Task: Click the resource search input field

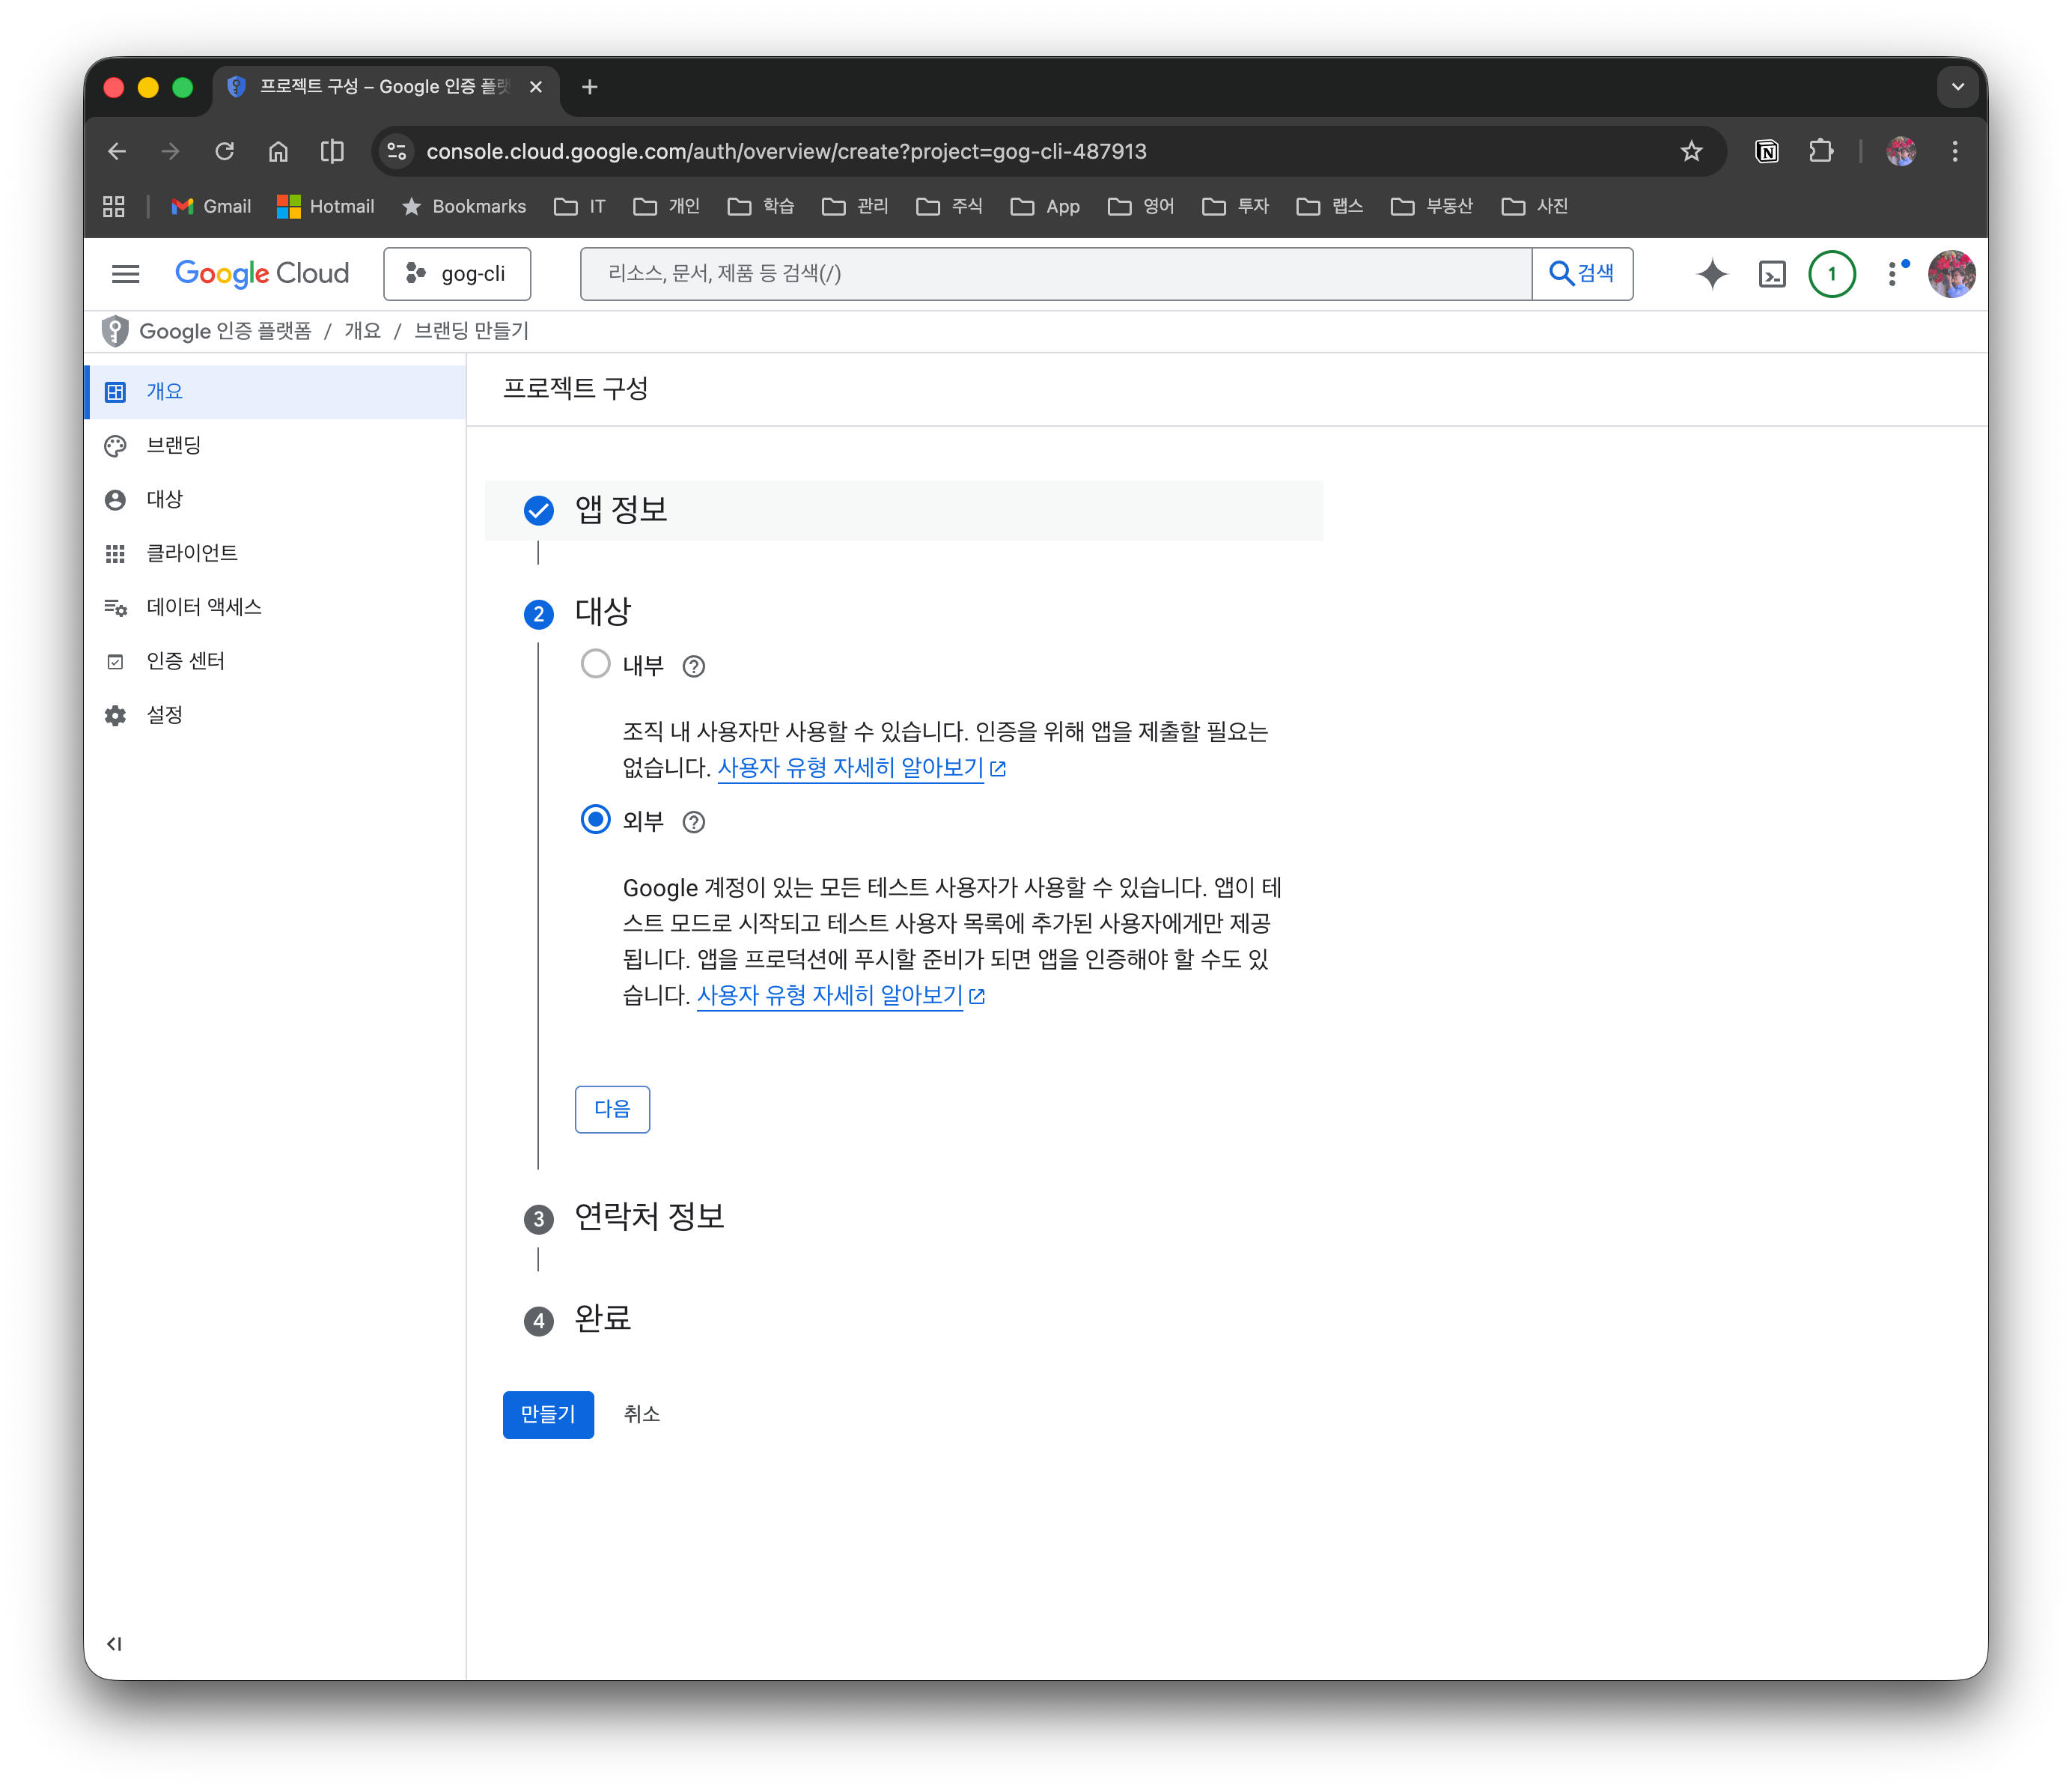Action: [x=1055, y=274]
